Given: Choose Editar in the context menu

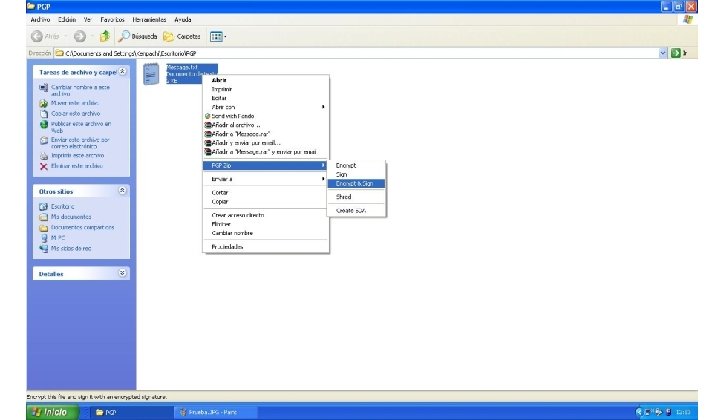Looking at the screenshot, I should [266, 98].
